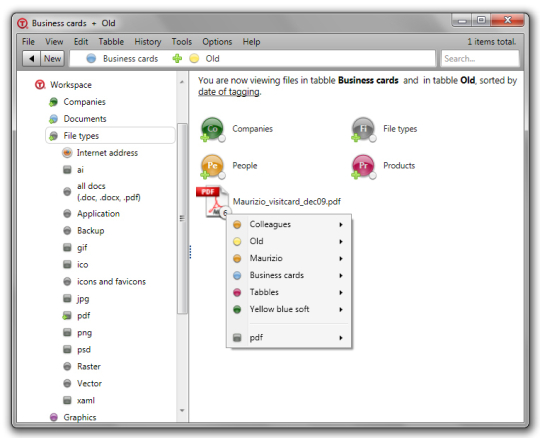540x438 pixels.
Task: Choose Old entry in context menu
Action: [289, 241]
